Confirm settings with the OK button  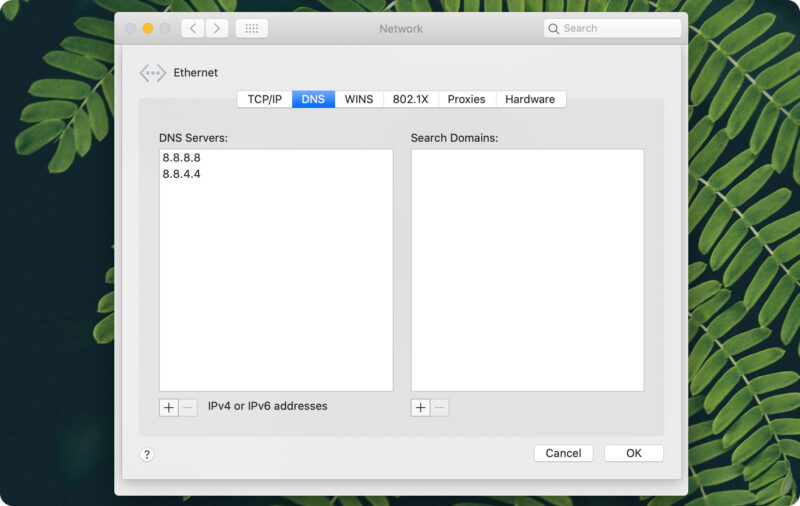click(x=633, y=453)
